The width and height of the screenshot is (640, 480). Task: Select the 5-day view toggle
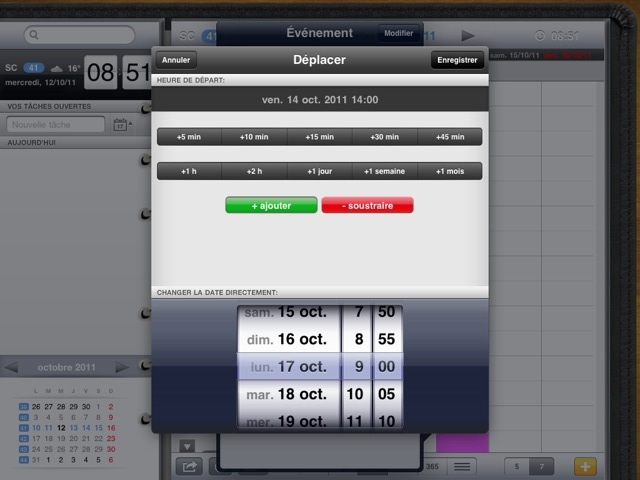tap(517, 466)
